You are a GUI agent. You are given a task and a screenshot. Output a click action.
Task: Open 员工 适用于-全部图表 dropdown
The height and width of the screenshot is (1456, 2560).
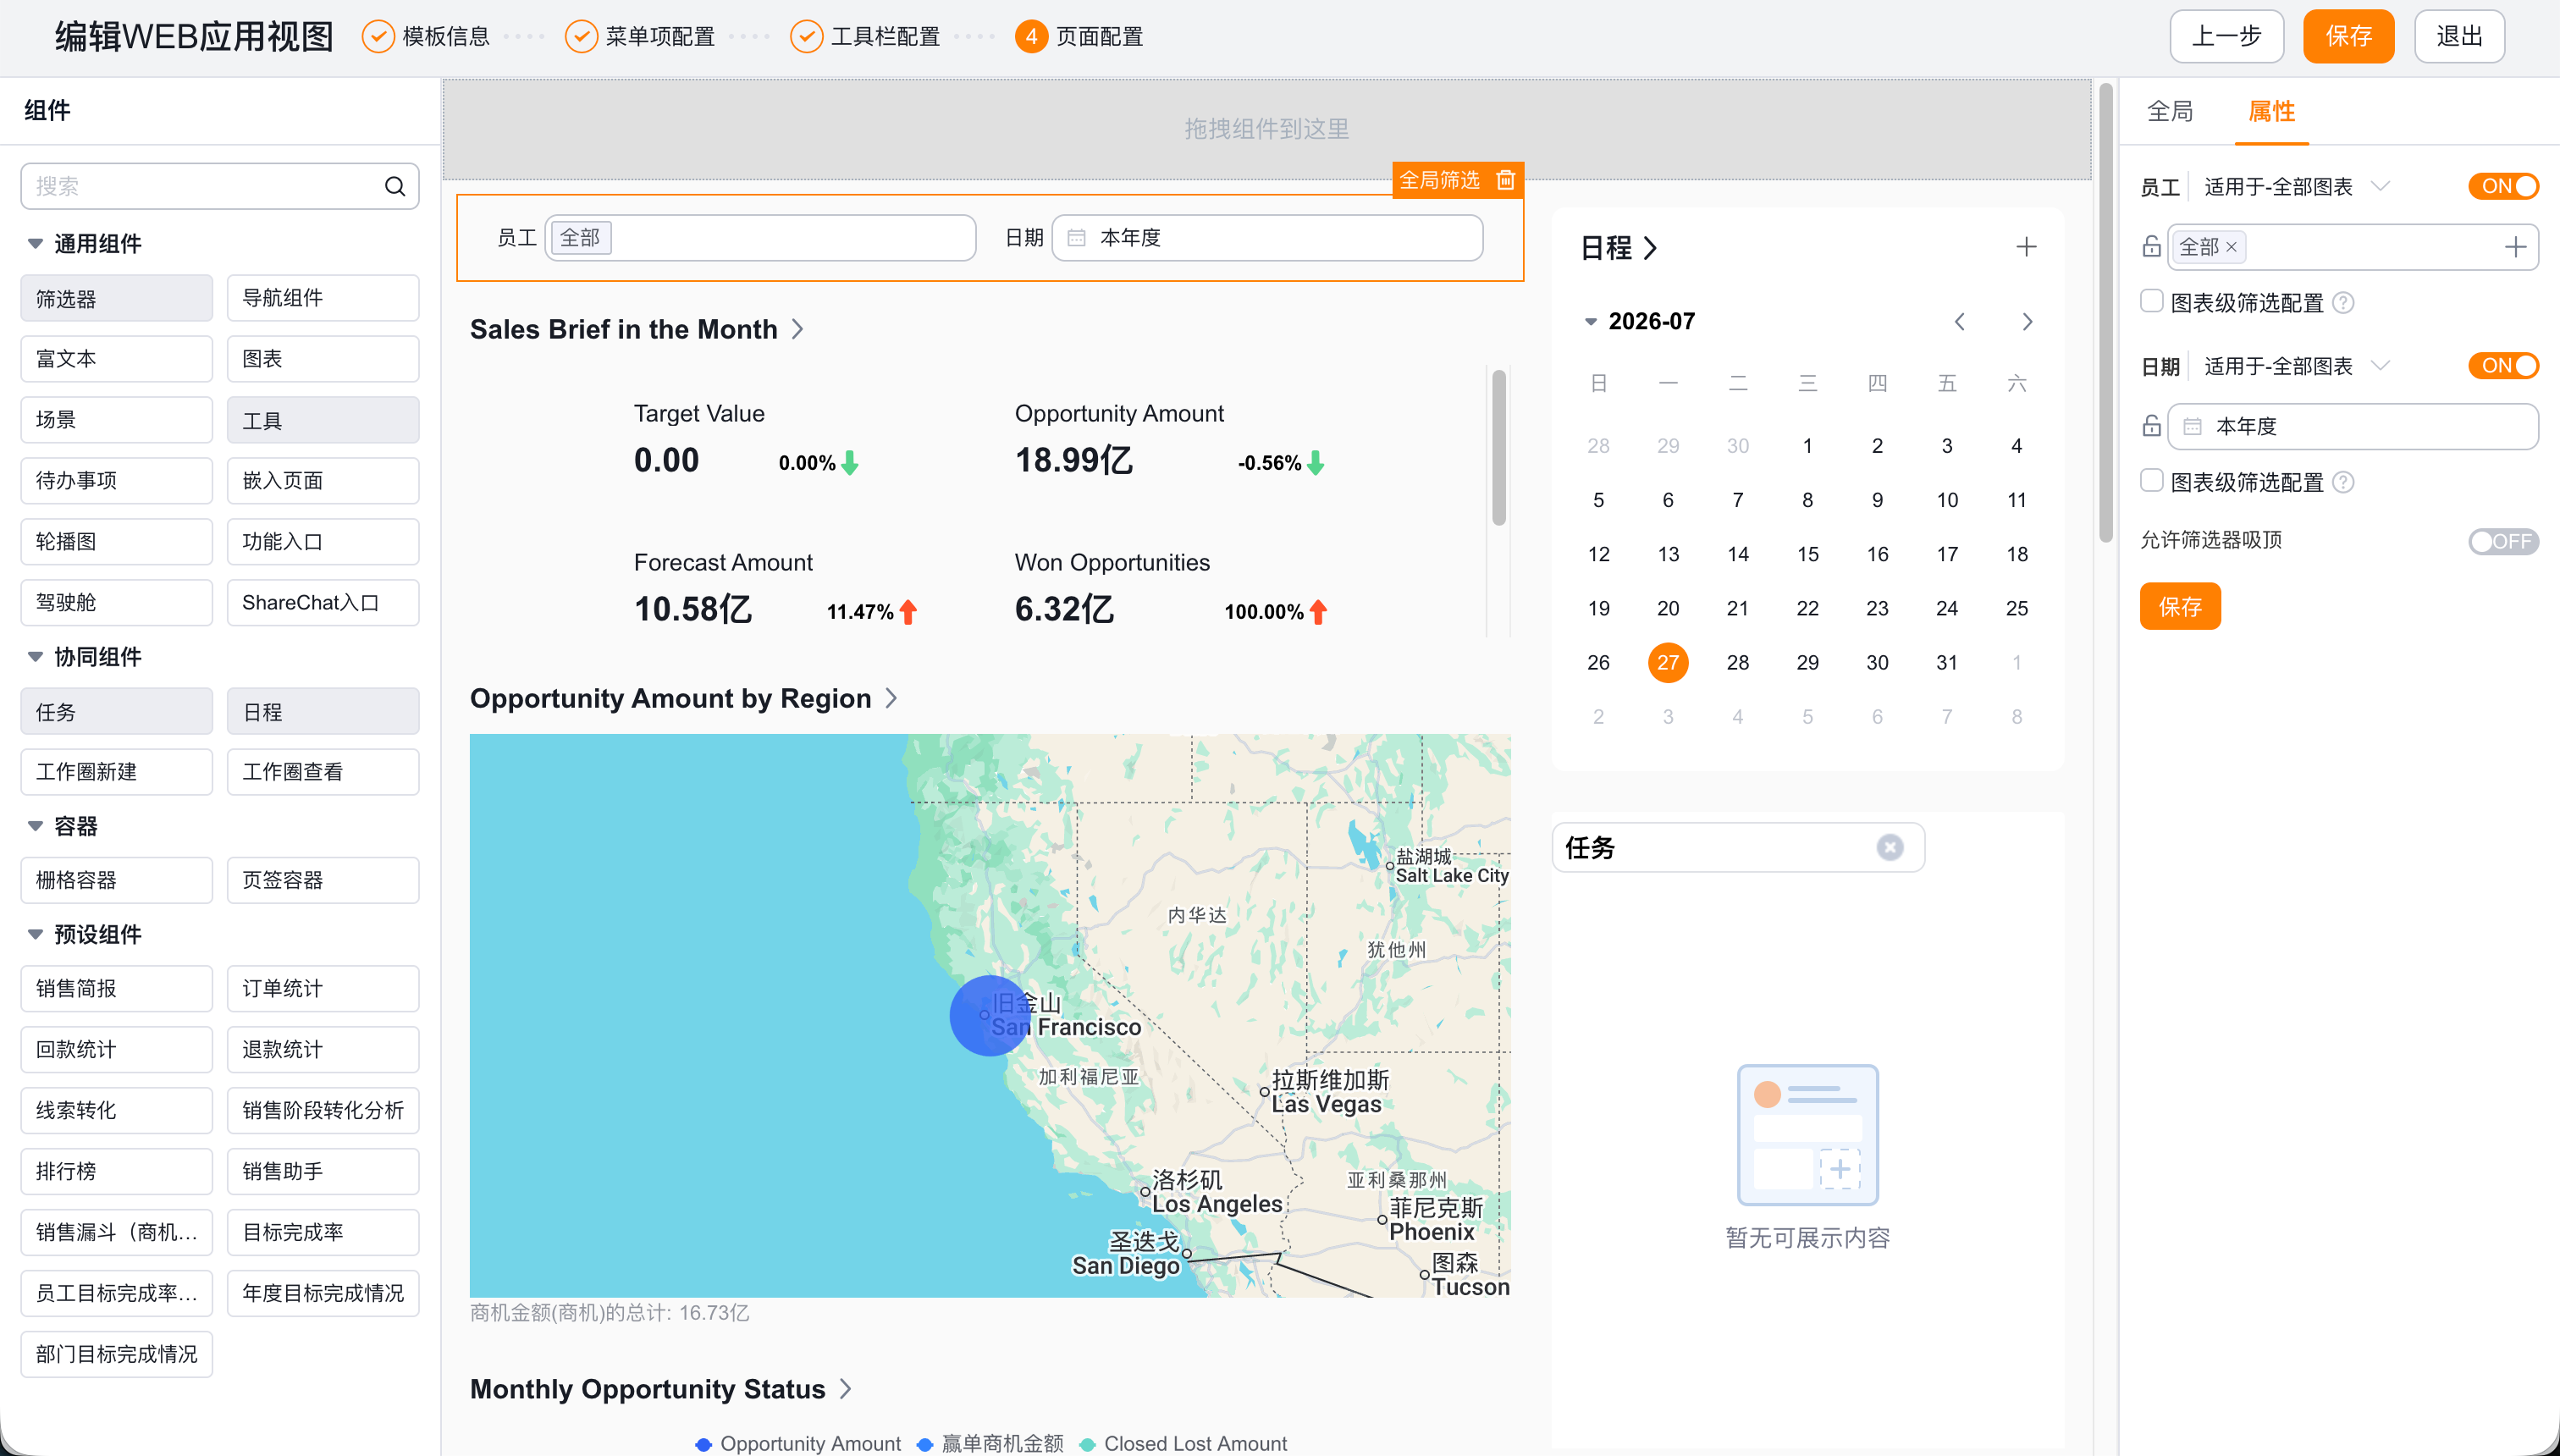[2296, 187]
